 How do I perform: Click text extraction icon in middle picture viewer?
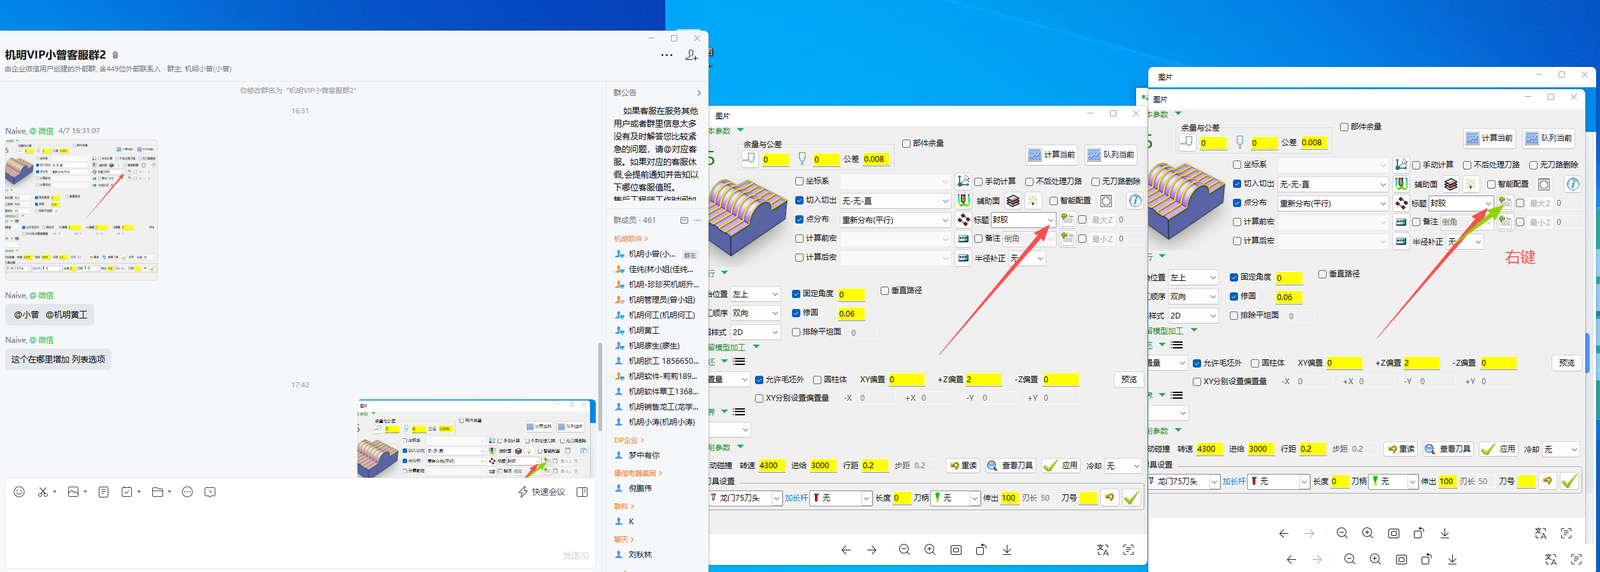pyautogui.click(x=1128, y=550)
